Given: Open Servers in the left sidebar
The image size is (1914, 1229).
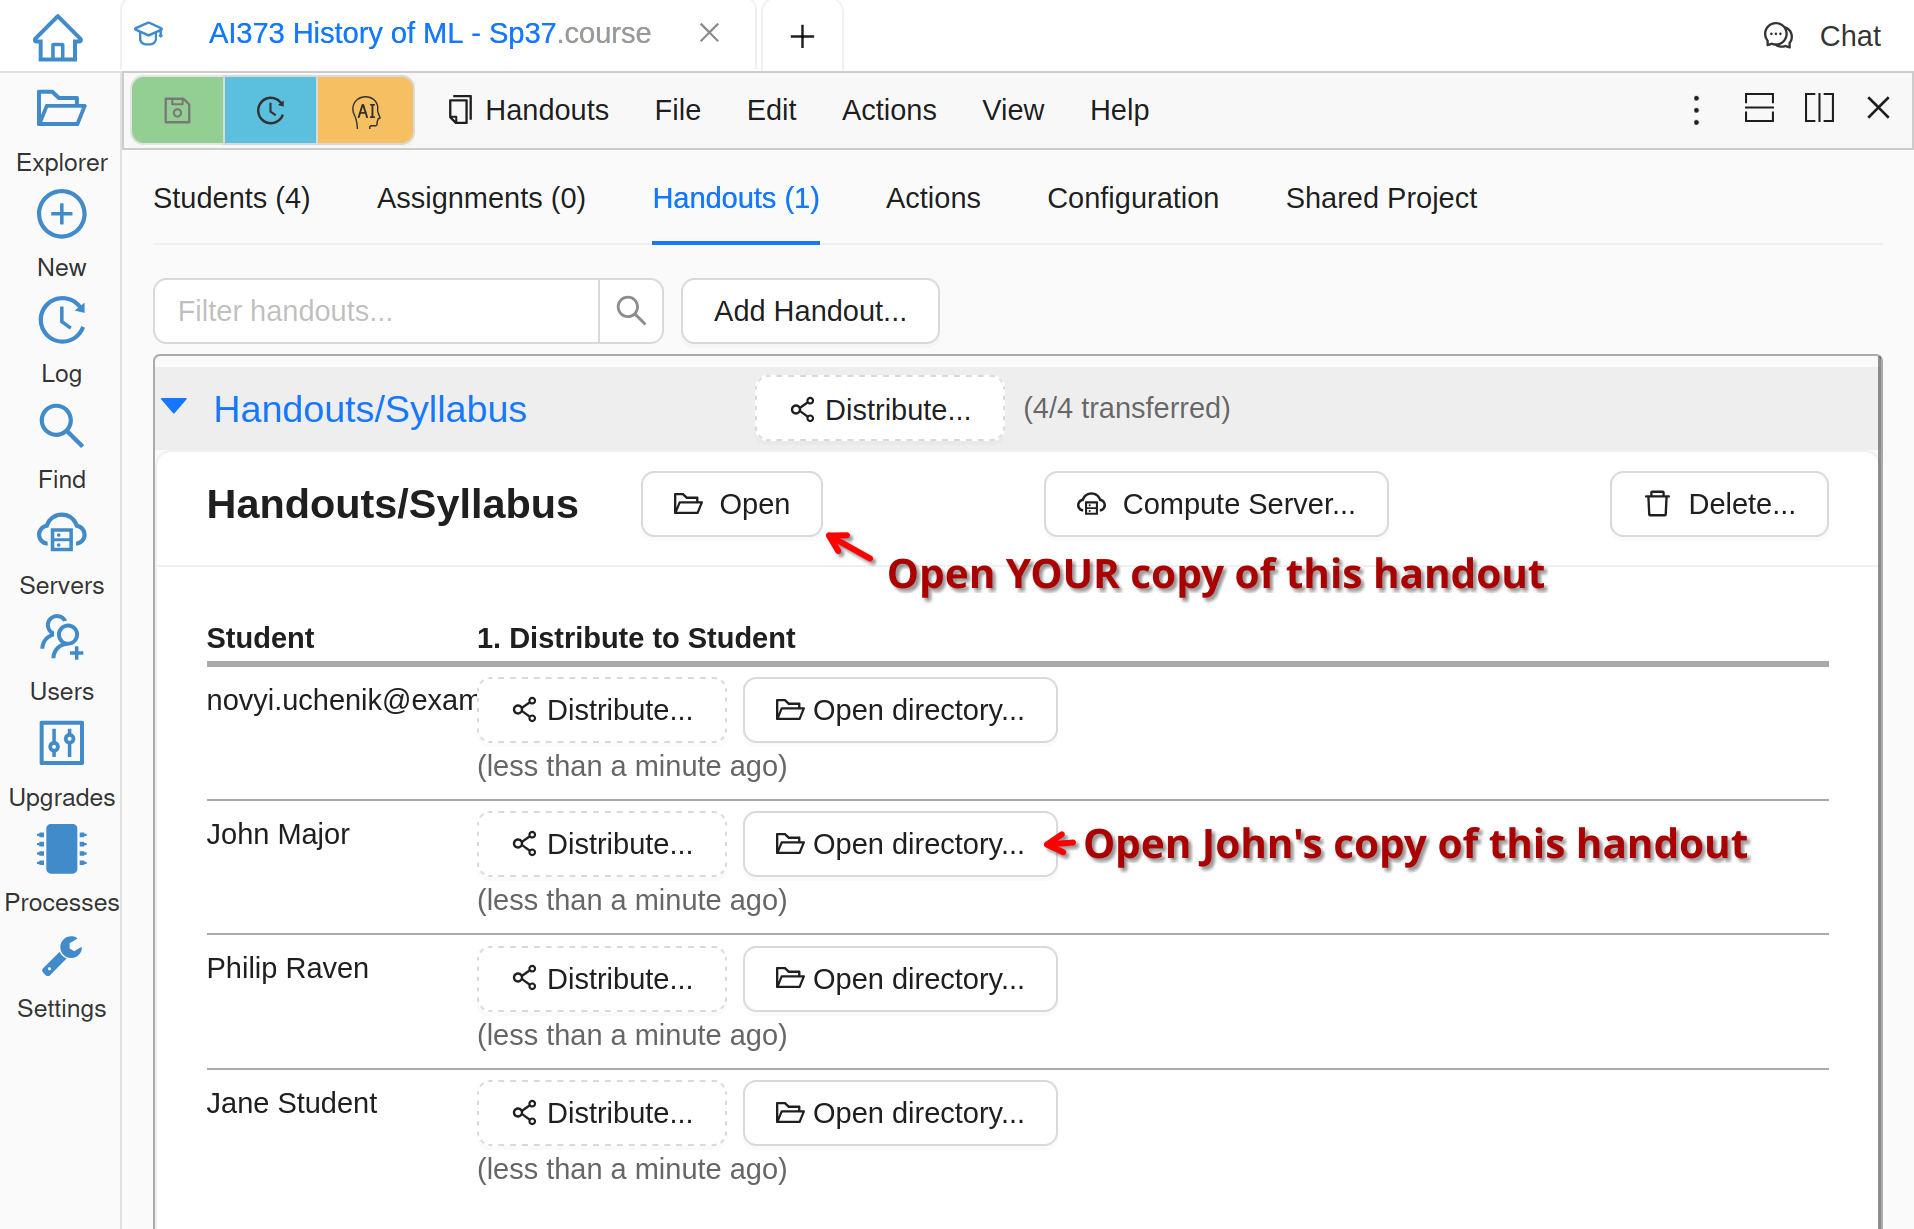Looking at the screenshot, I should coord(61,535).
